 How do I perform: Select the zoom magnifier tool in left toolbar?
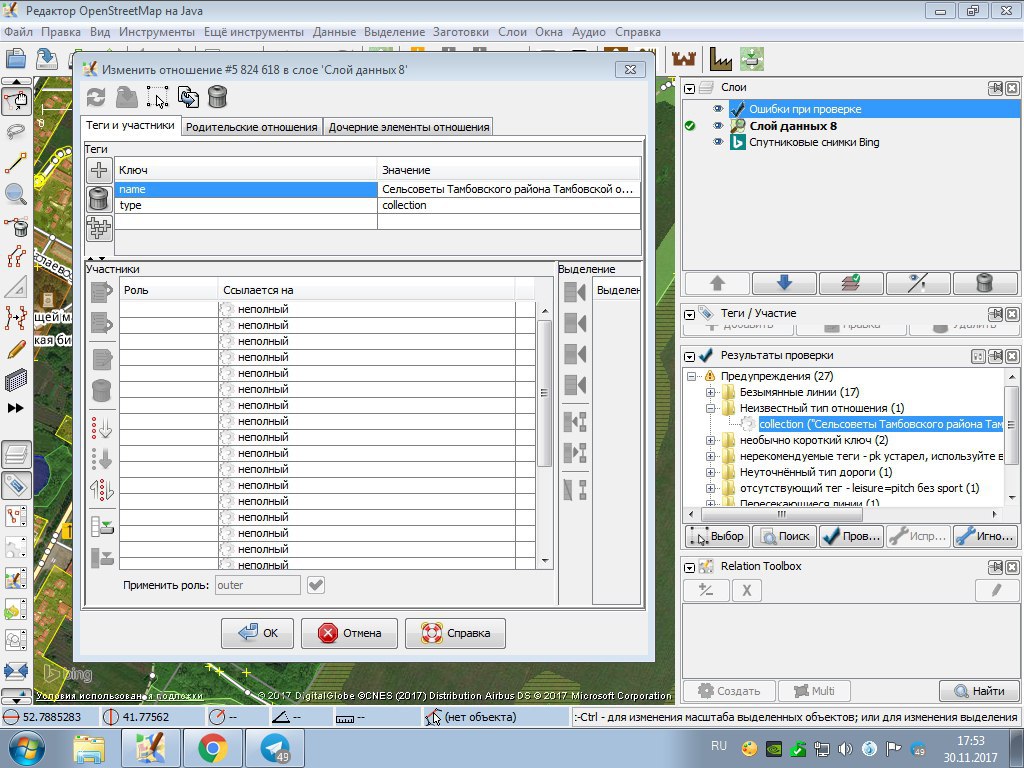[16, 194]
